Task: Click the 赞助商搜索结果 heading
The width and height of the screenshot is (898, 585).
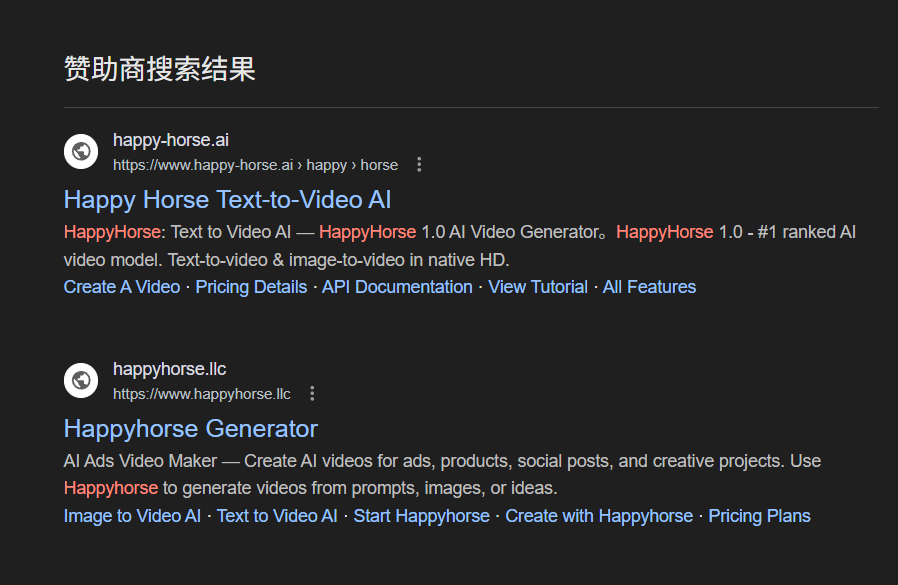Action: coord(160,69)
